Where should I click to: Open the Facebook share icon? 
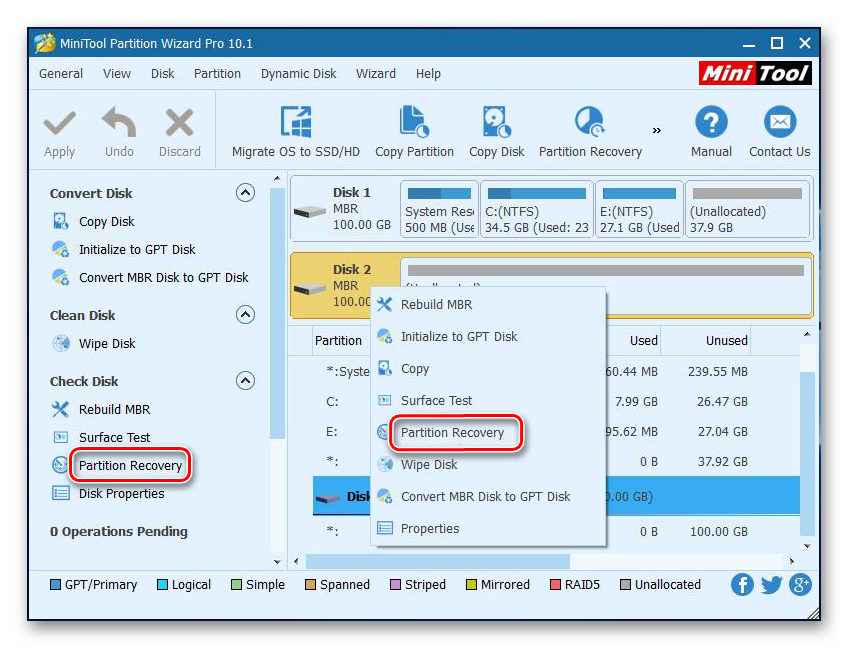tap(742, 585)
